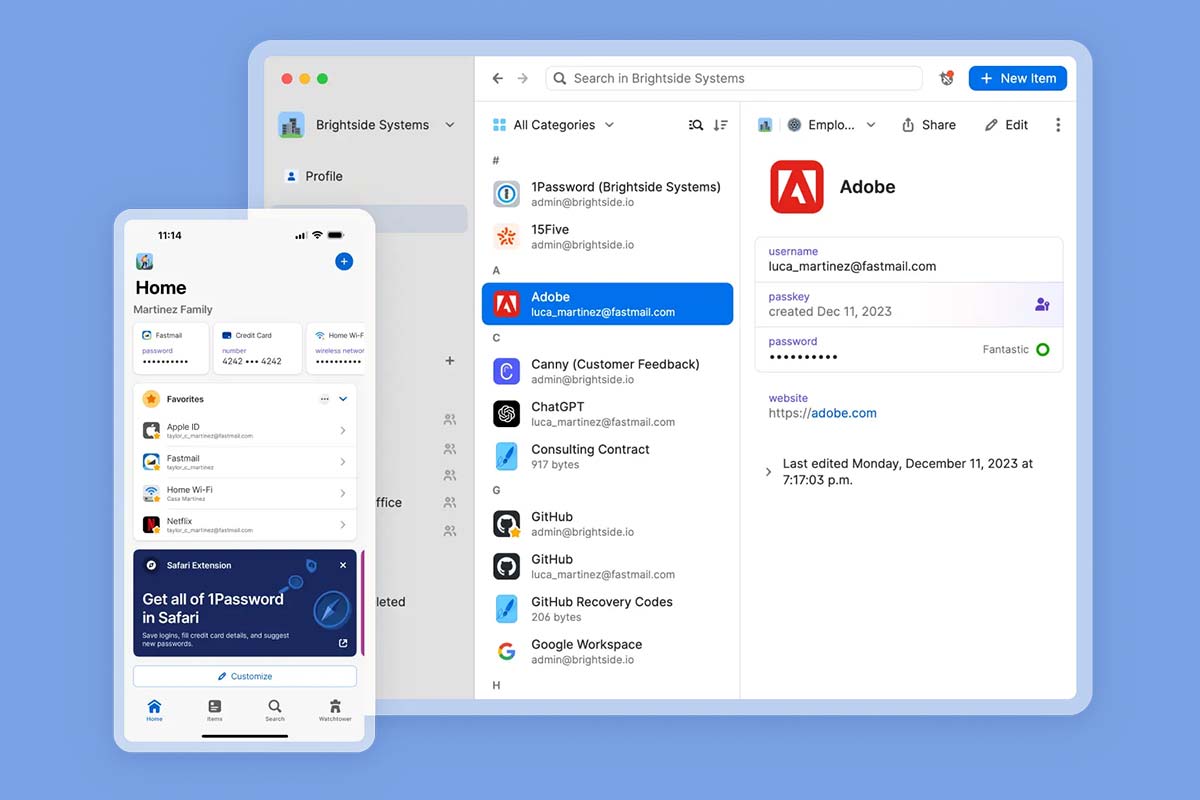Viewport: 1200px width, 800px height.
Task: Open the Employee vault dropdown
Action: tap(830, 125)
